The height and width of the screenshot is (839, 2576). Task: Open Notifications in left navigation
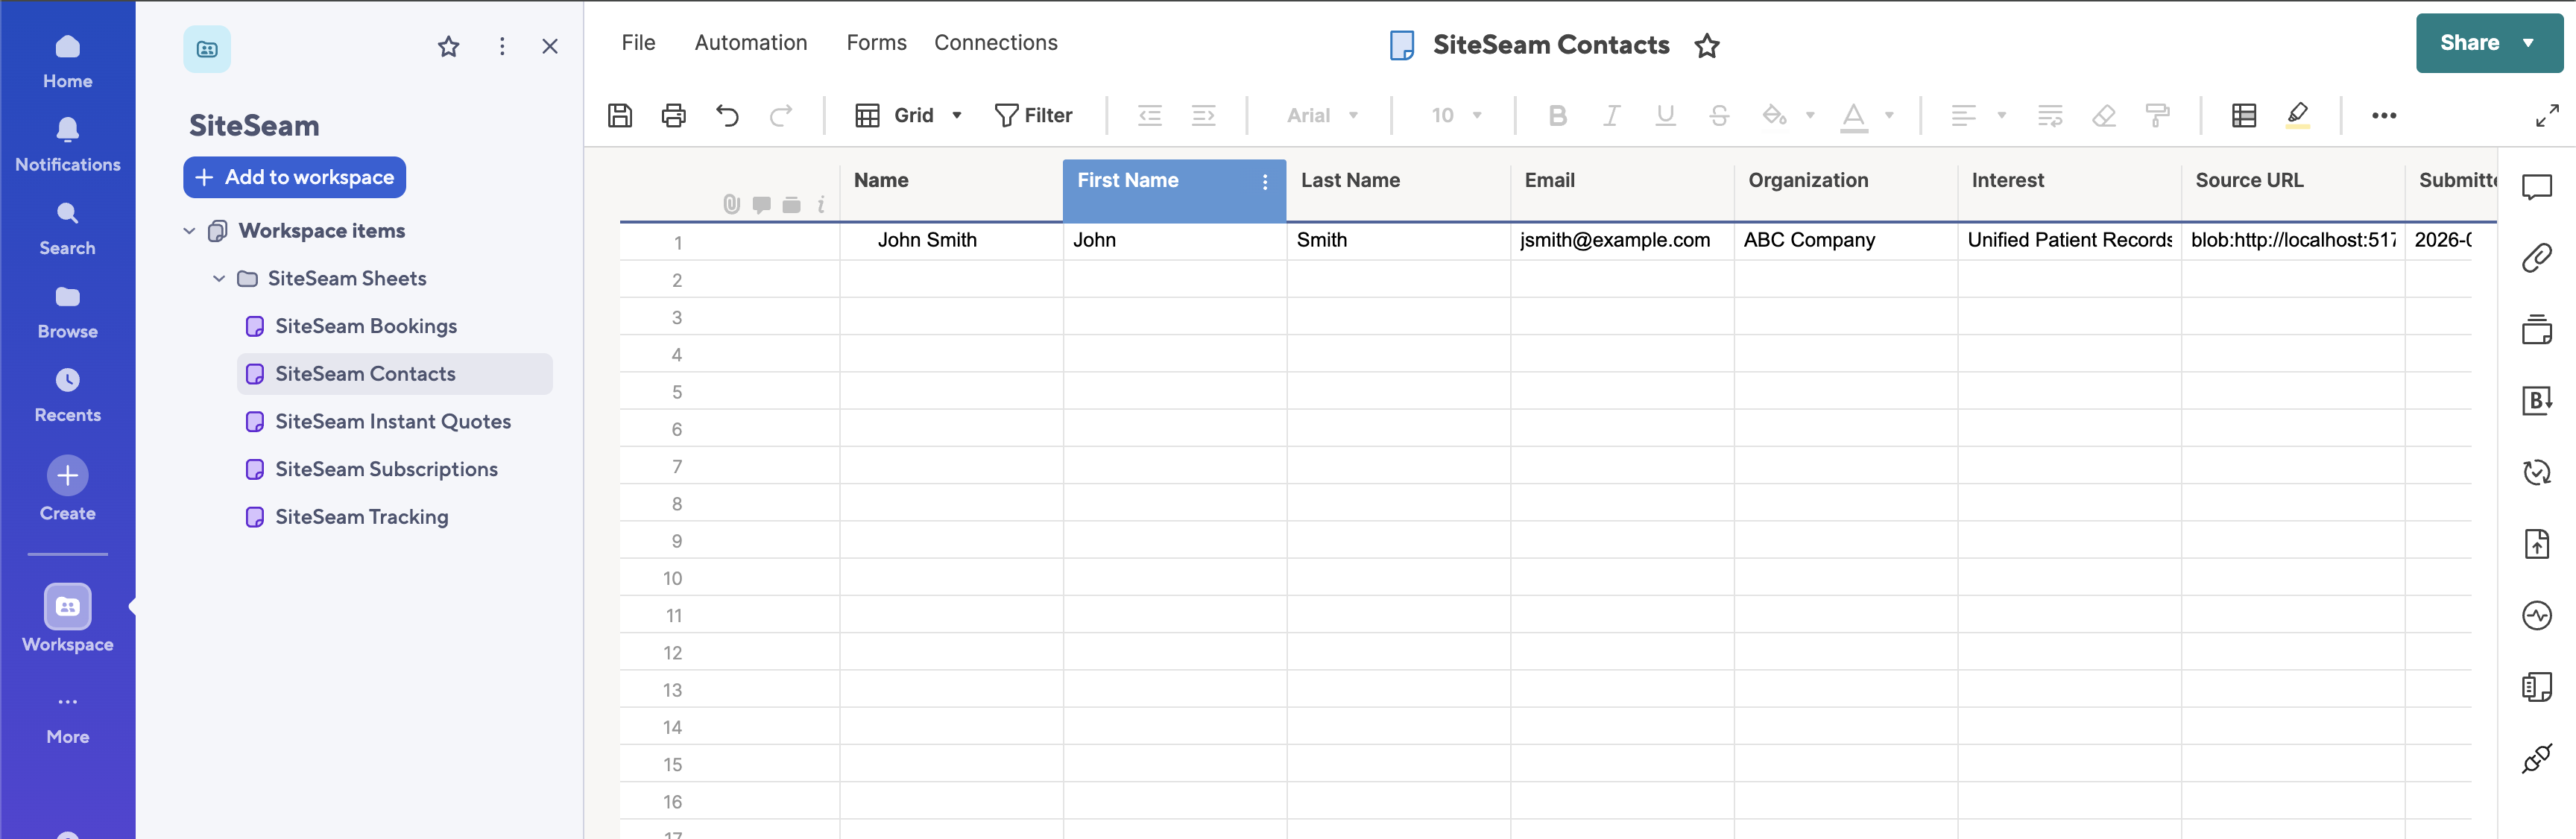68,145
